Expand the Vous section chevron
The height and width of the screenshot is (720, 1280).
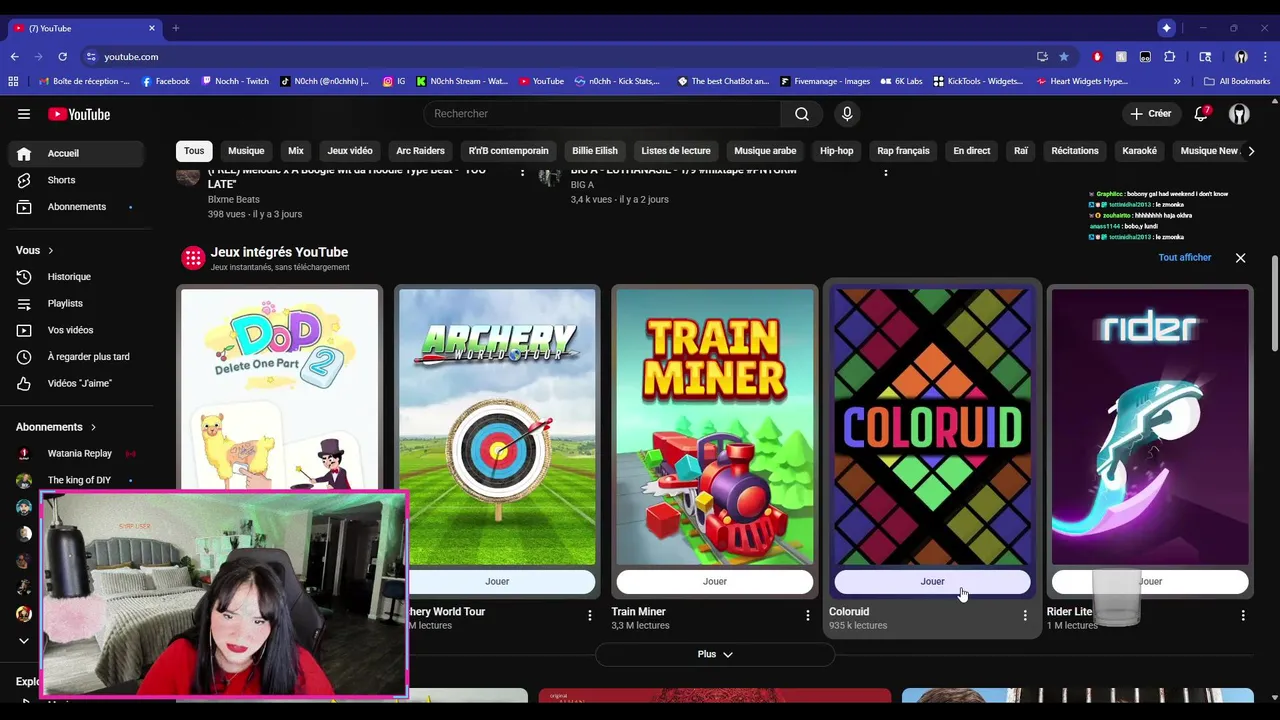pyautogui.click(x=50, y=251)
